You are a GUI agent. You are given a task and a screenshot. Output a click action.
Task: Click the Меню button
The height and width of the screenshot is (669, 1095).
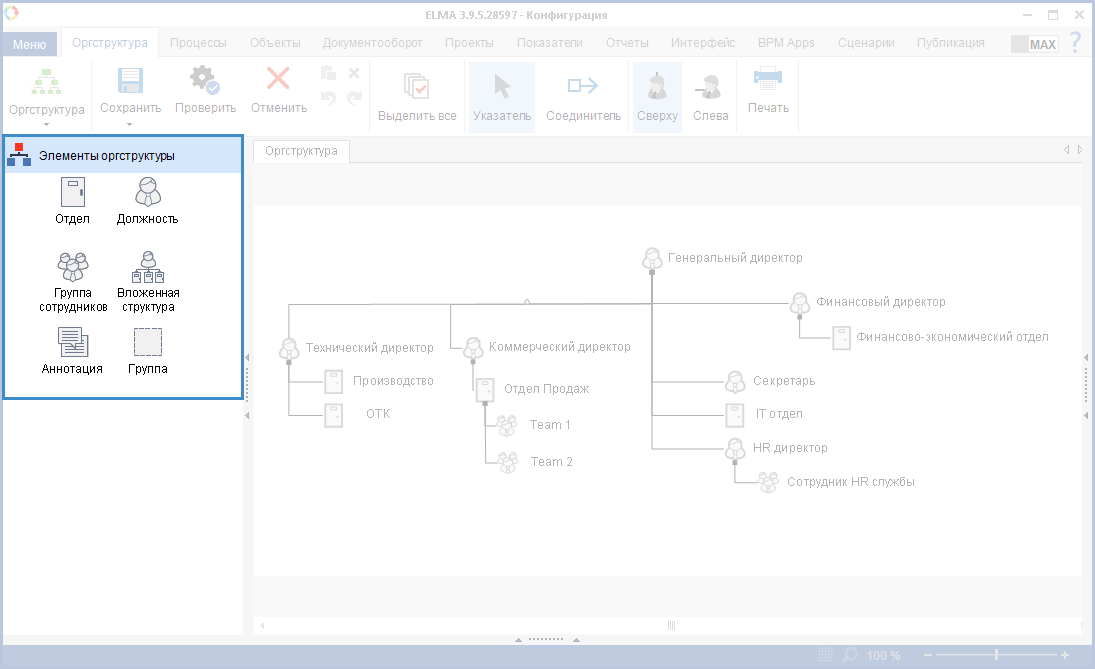[29, 44]
